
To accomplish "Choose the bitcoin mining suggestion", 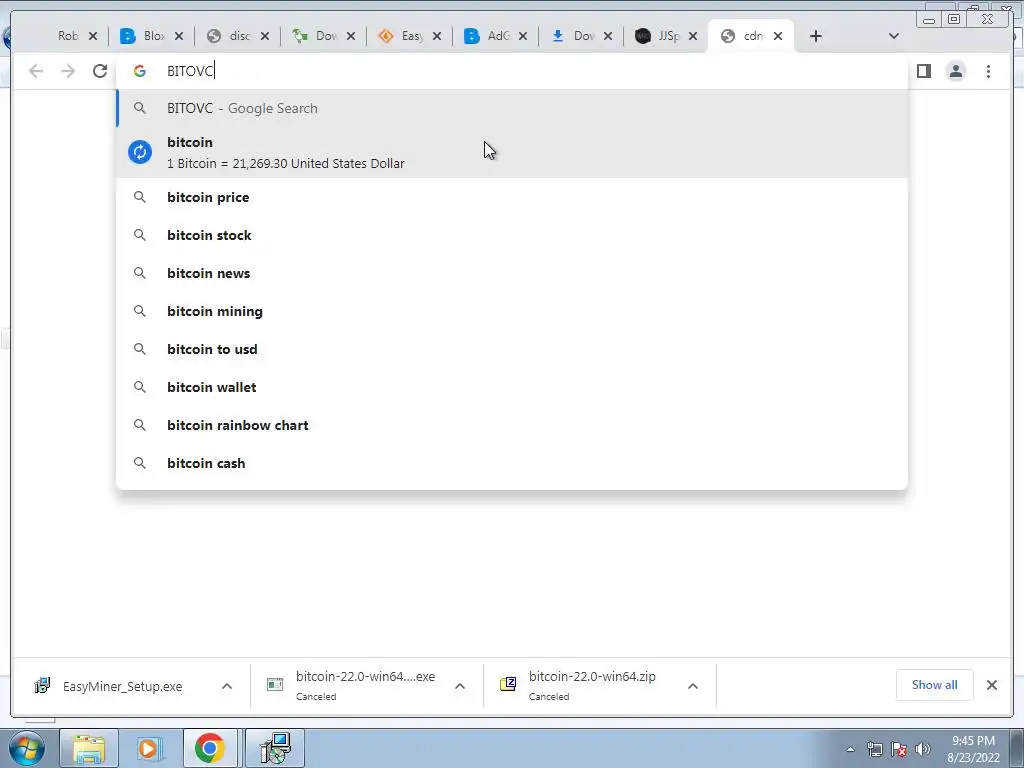I will tap(513, 311).
